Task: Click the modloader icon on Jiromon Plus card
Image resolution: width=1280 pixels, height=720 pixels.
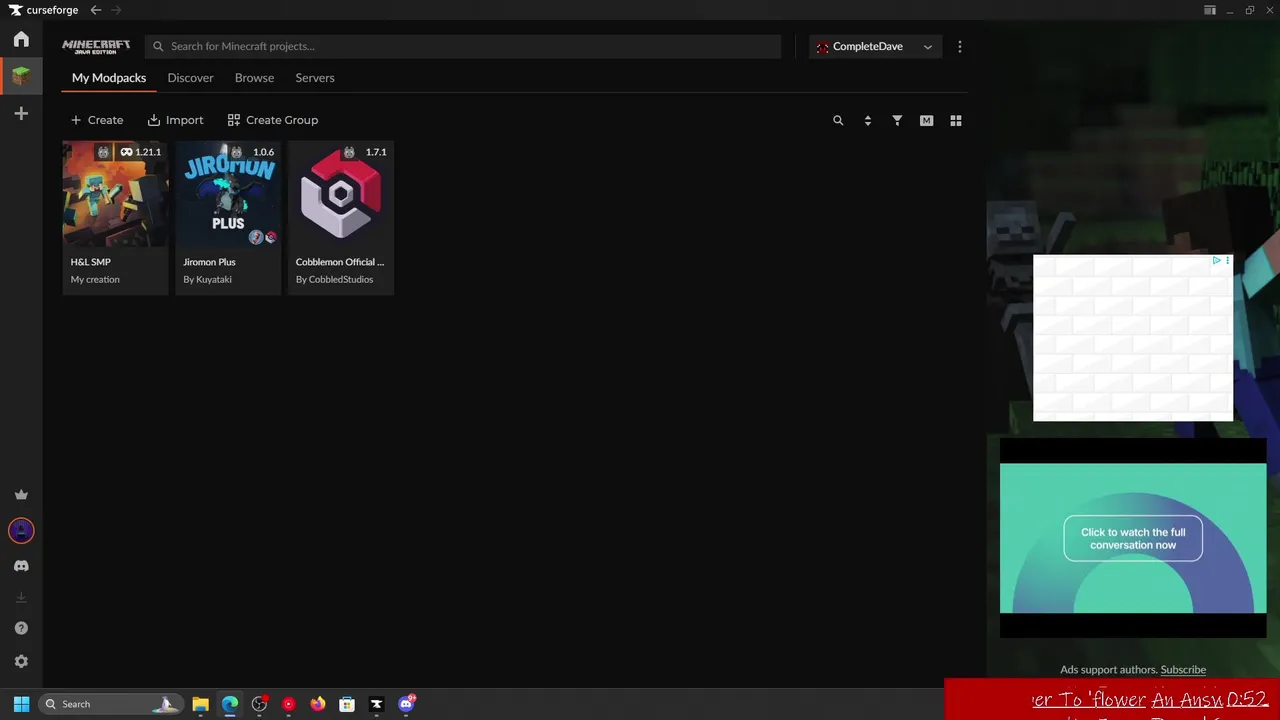Action: pyautogui.click(x=236, y=152)
